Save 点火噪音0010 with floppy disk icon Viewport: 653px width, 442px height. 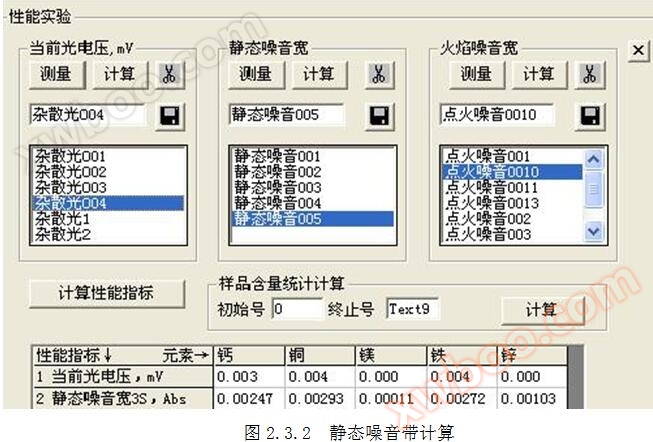[590, 115]
